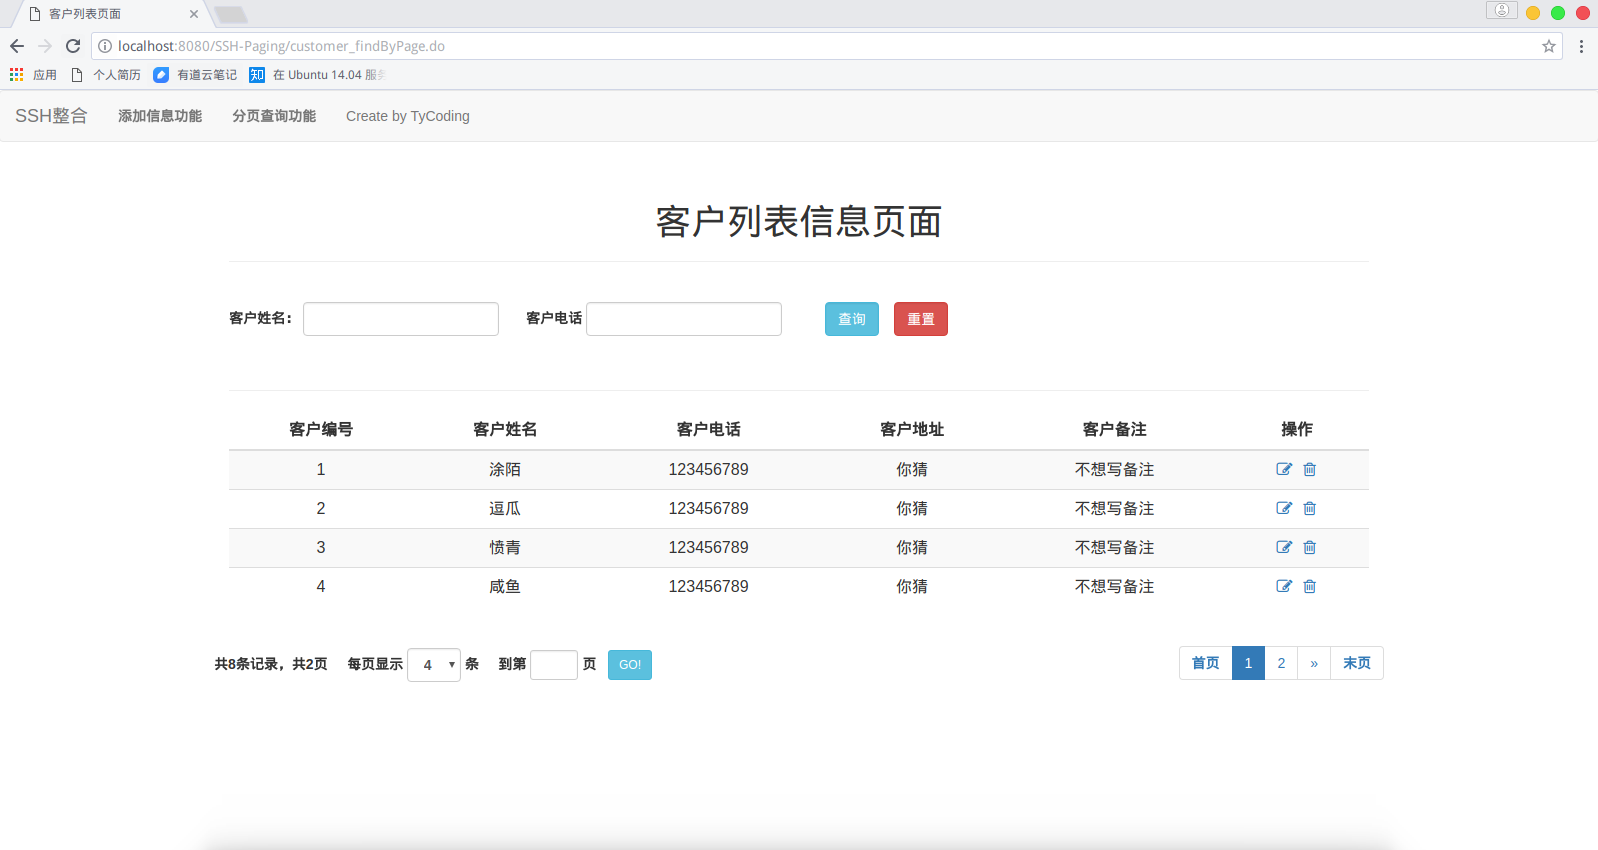Image resolution: width=1598 pixels, height=850 pixels.
Task: Click the 共8条记录，共2页 summary text
Action: click(x=271, y=664)
